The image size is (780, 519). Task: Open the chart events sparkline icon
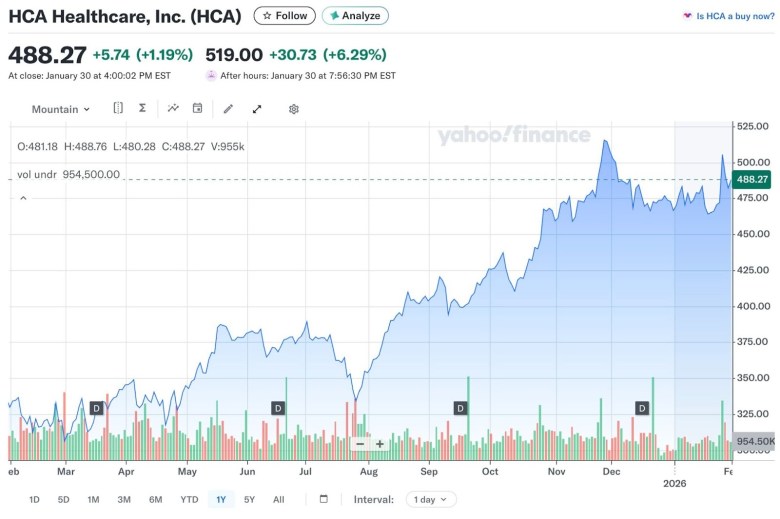pyautogui.click(x=173, y=108)
